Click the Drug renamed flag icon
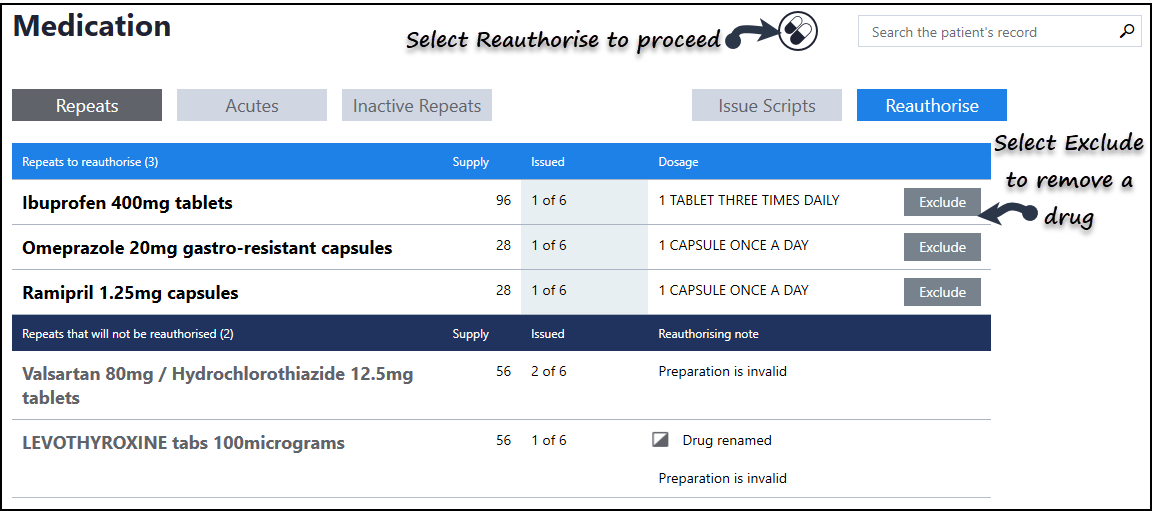 click(660, 440)
